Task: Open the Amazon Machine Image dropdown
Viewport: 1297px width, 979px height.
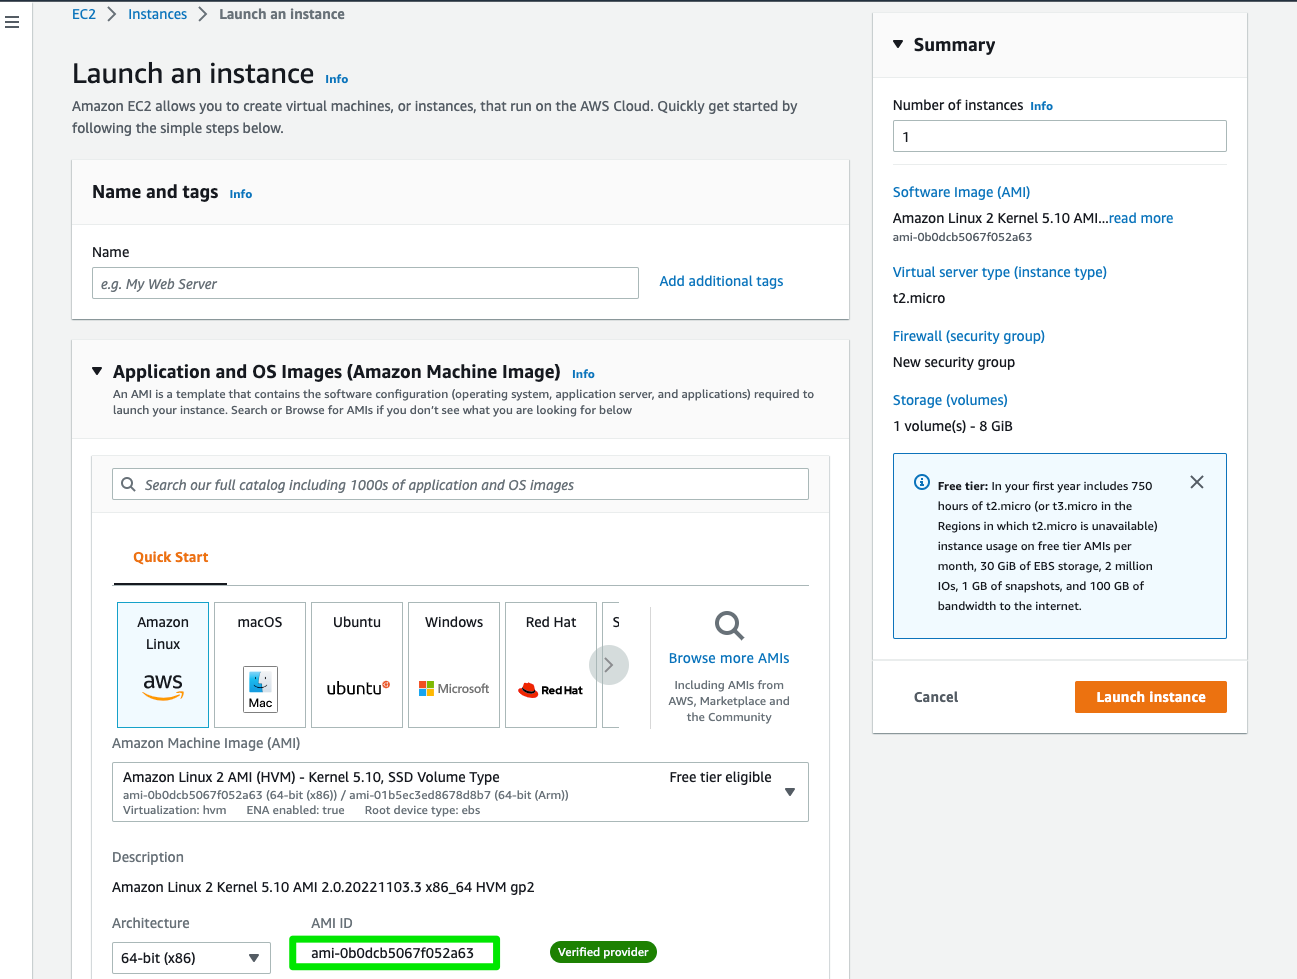Action: pos(460,792)
